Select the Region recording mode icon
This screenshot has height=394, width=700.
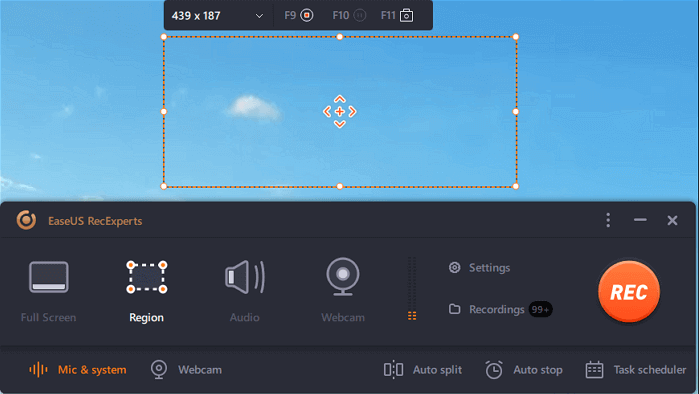point(146,277)
